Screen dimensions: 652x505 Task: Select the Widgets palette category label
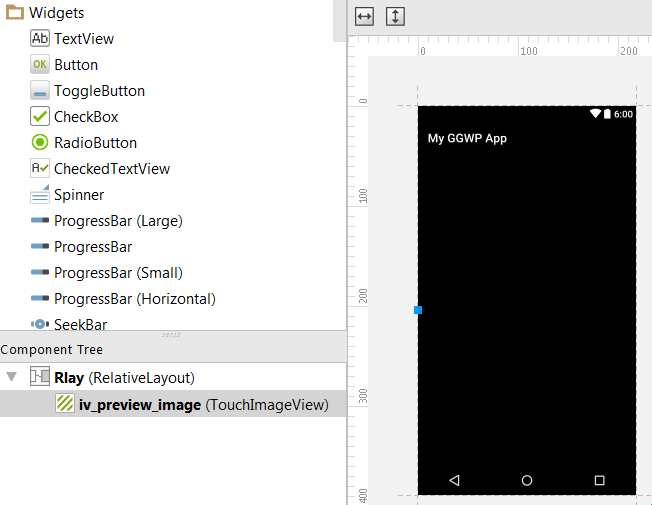point(57,12)
